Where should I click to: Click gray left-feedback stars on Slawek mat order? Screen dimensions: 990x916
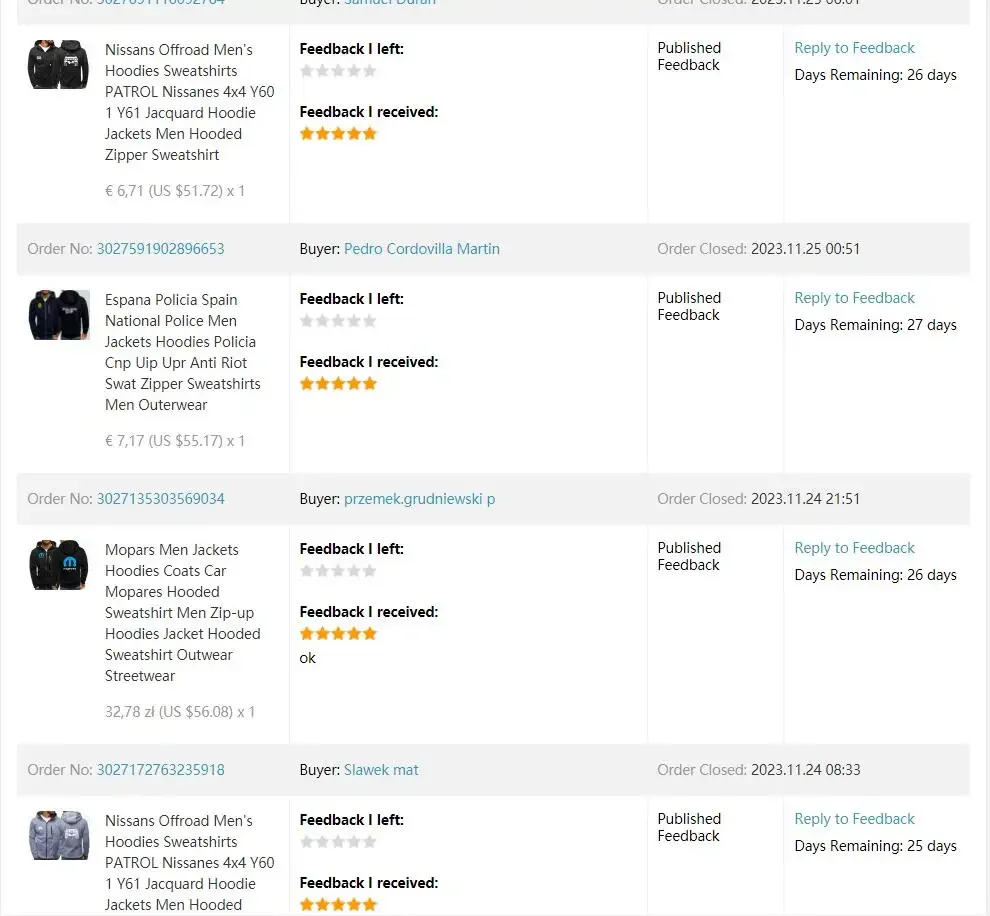pos(338,842)
